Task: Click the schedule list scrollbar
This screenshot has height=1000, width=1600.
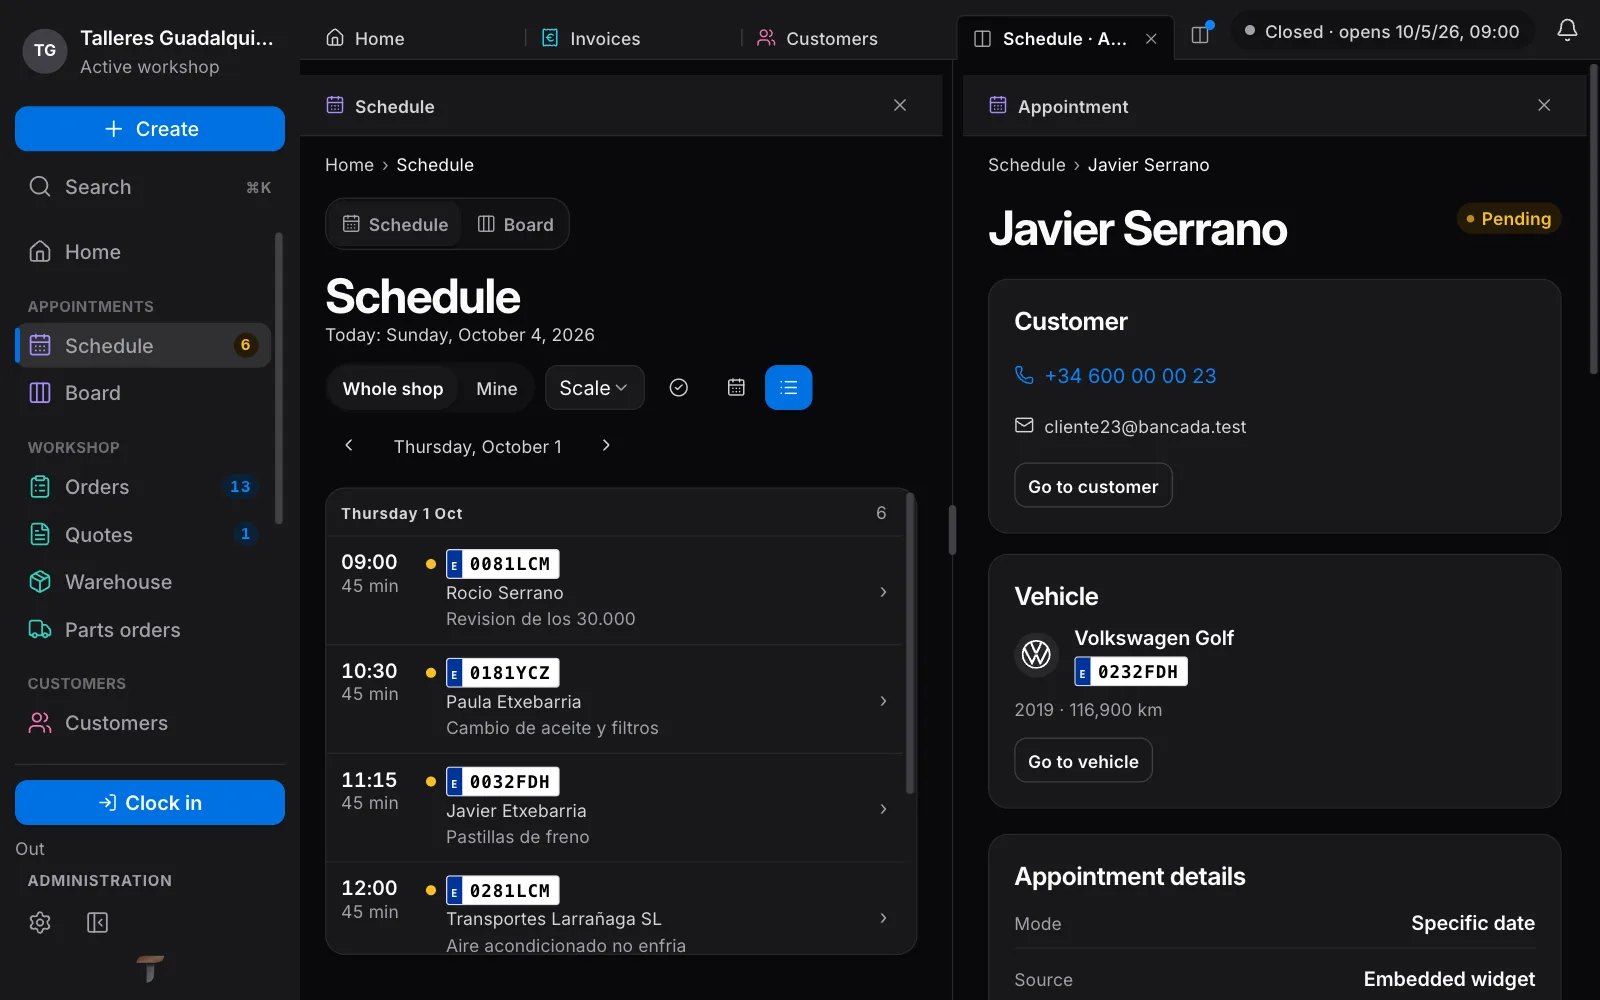Action: coord(910,643)
